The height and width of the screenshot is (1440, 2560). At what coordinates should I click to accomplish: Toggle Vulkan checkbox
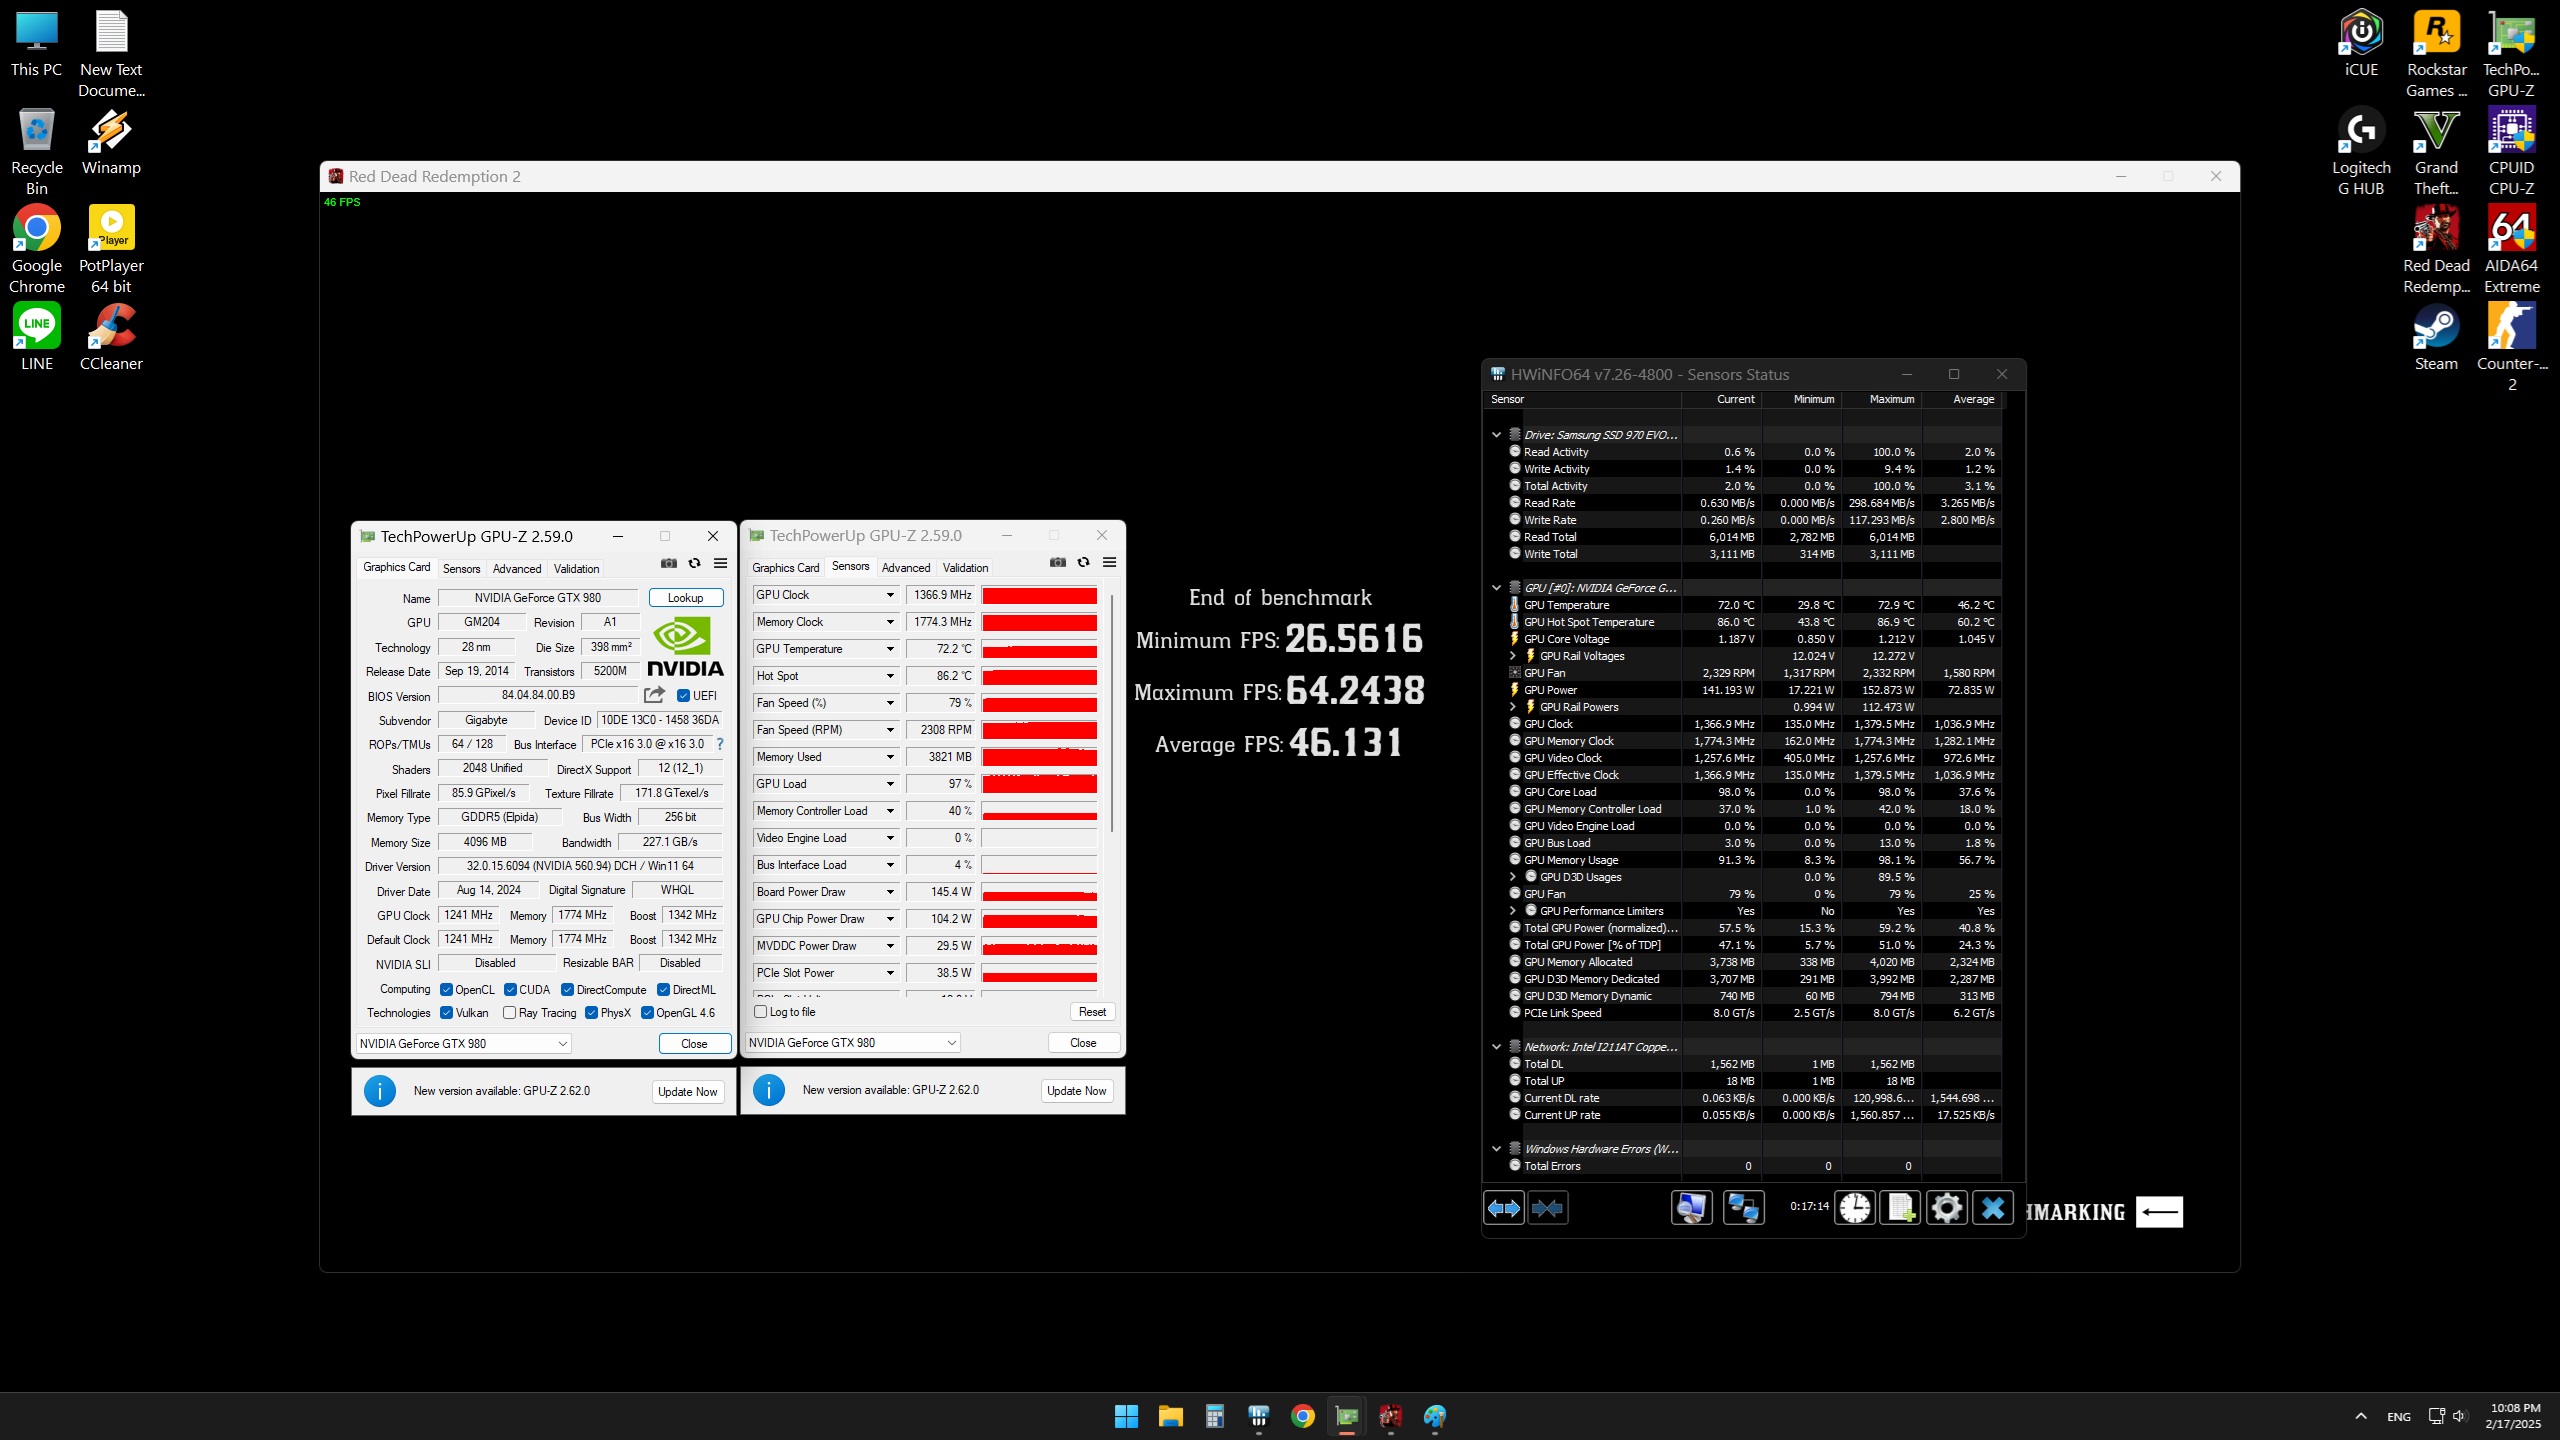(x=446, y=1013)
